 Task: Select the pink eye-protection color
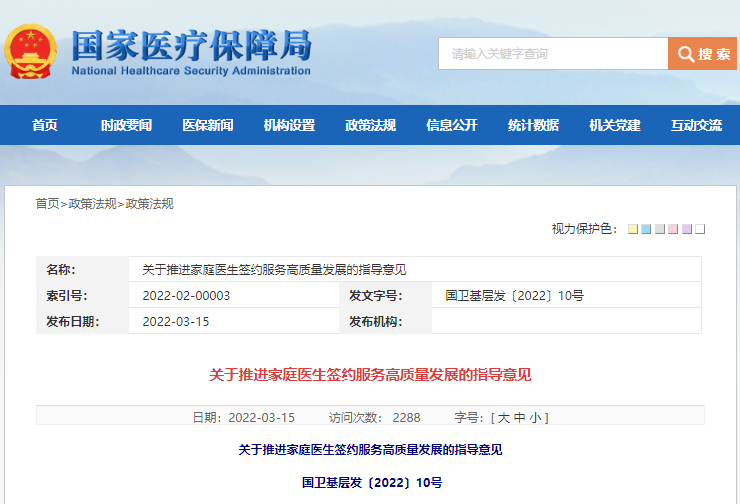[673, 229]
